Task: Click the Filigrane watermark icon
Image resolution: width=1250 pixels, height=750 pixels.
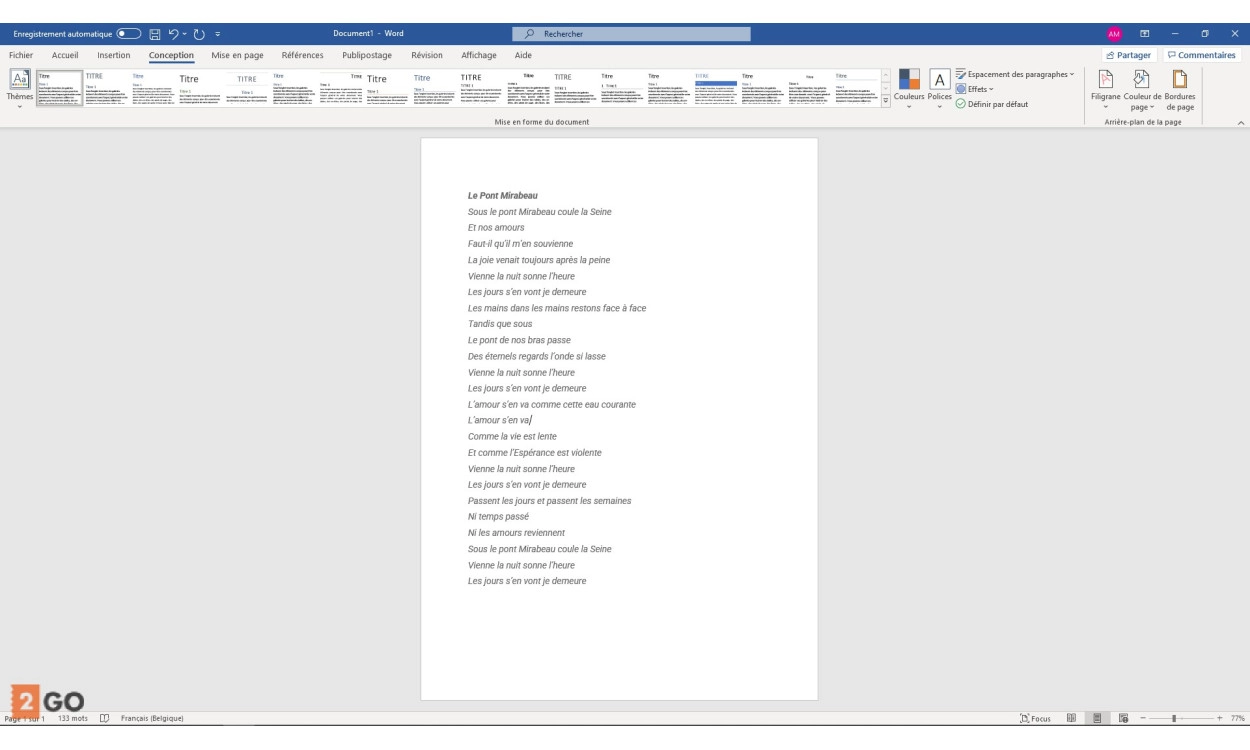Action: (x=1105, y=82)
